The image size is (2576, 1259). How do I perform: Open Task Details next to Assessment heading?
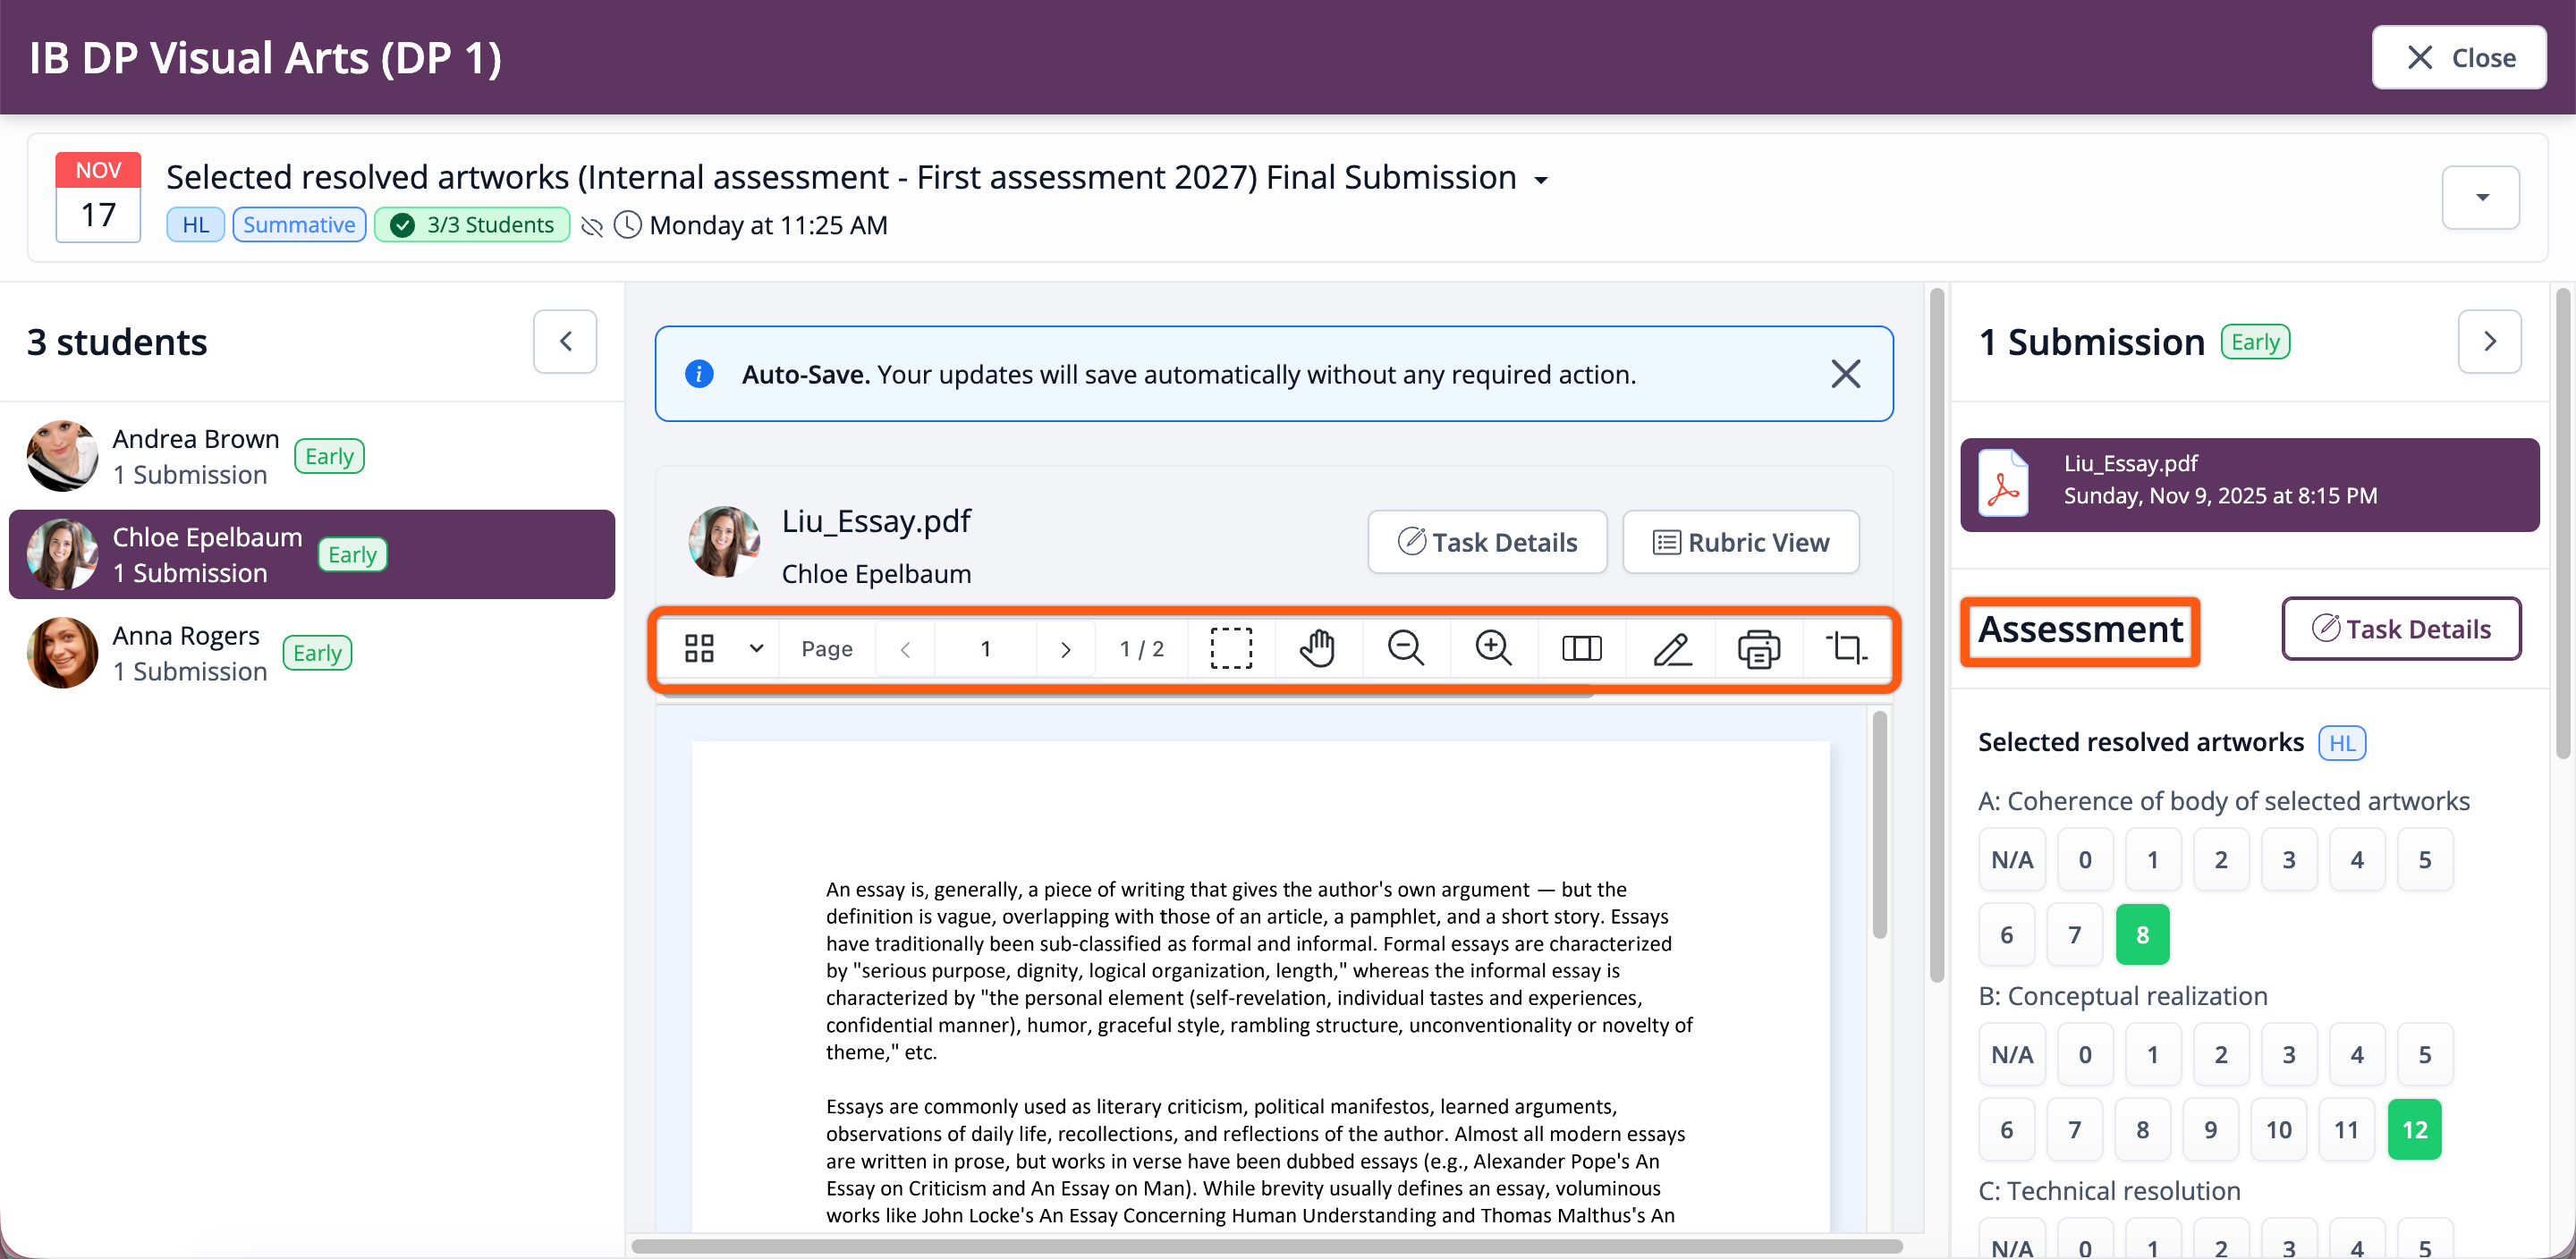tap(2400, 629)
